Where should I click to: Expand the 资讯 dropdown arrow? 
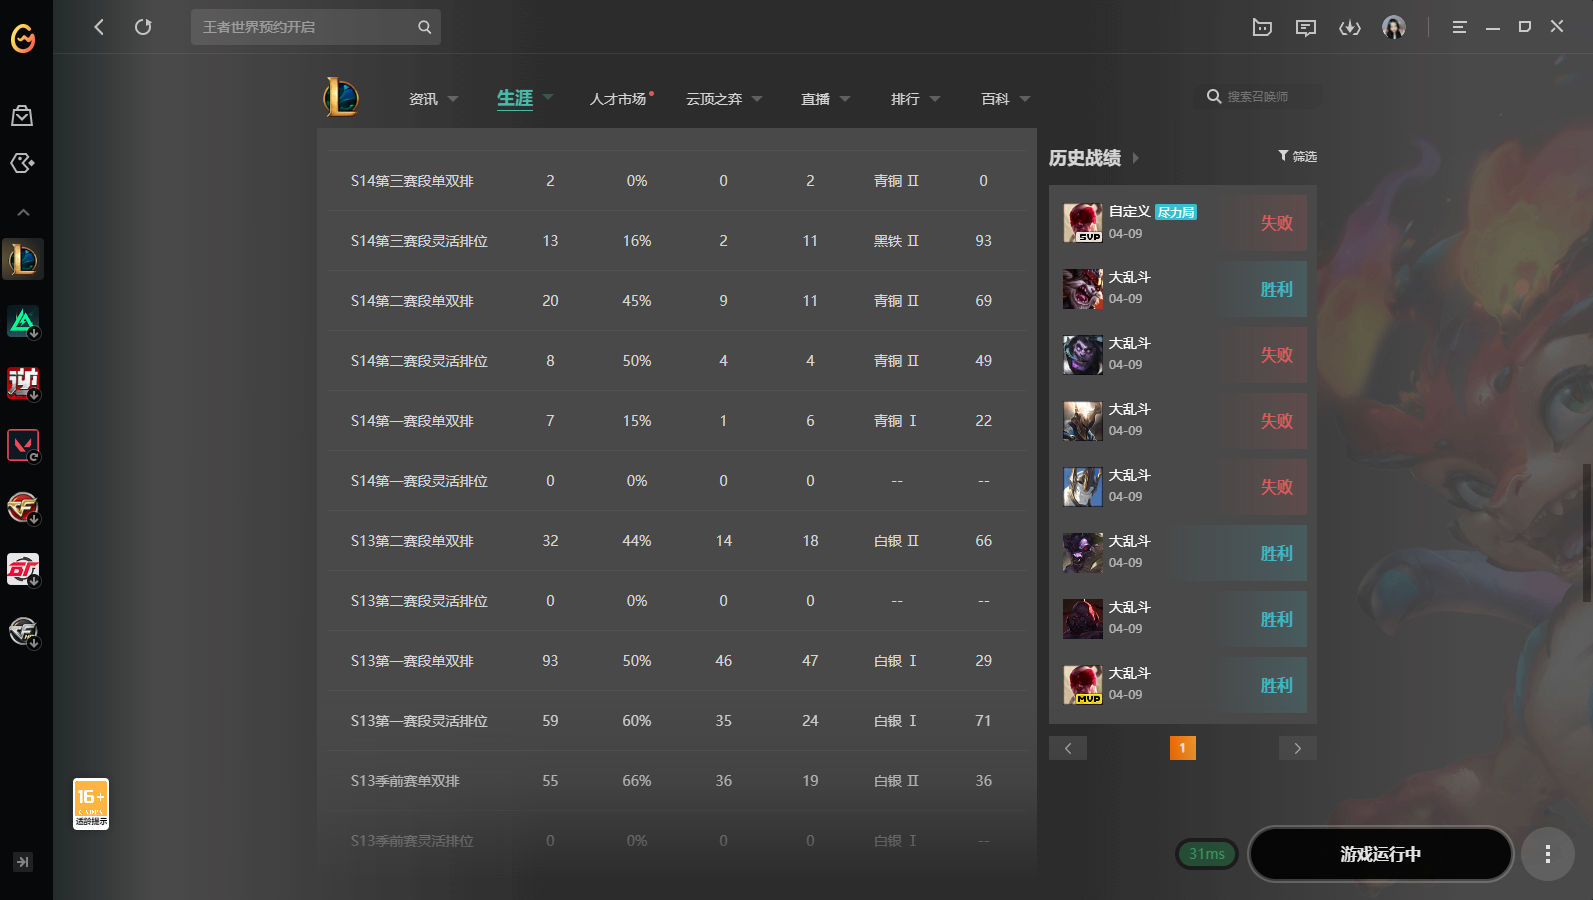tap(453, 99)
